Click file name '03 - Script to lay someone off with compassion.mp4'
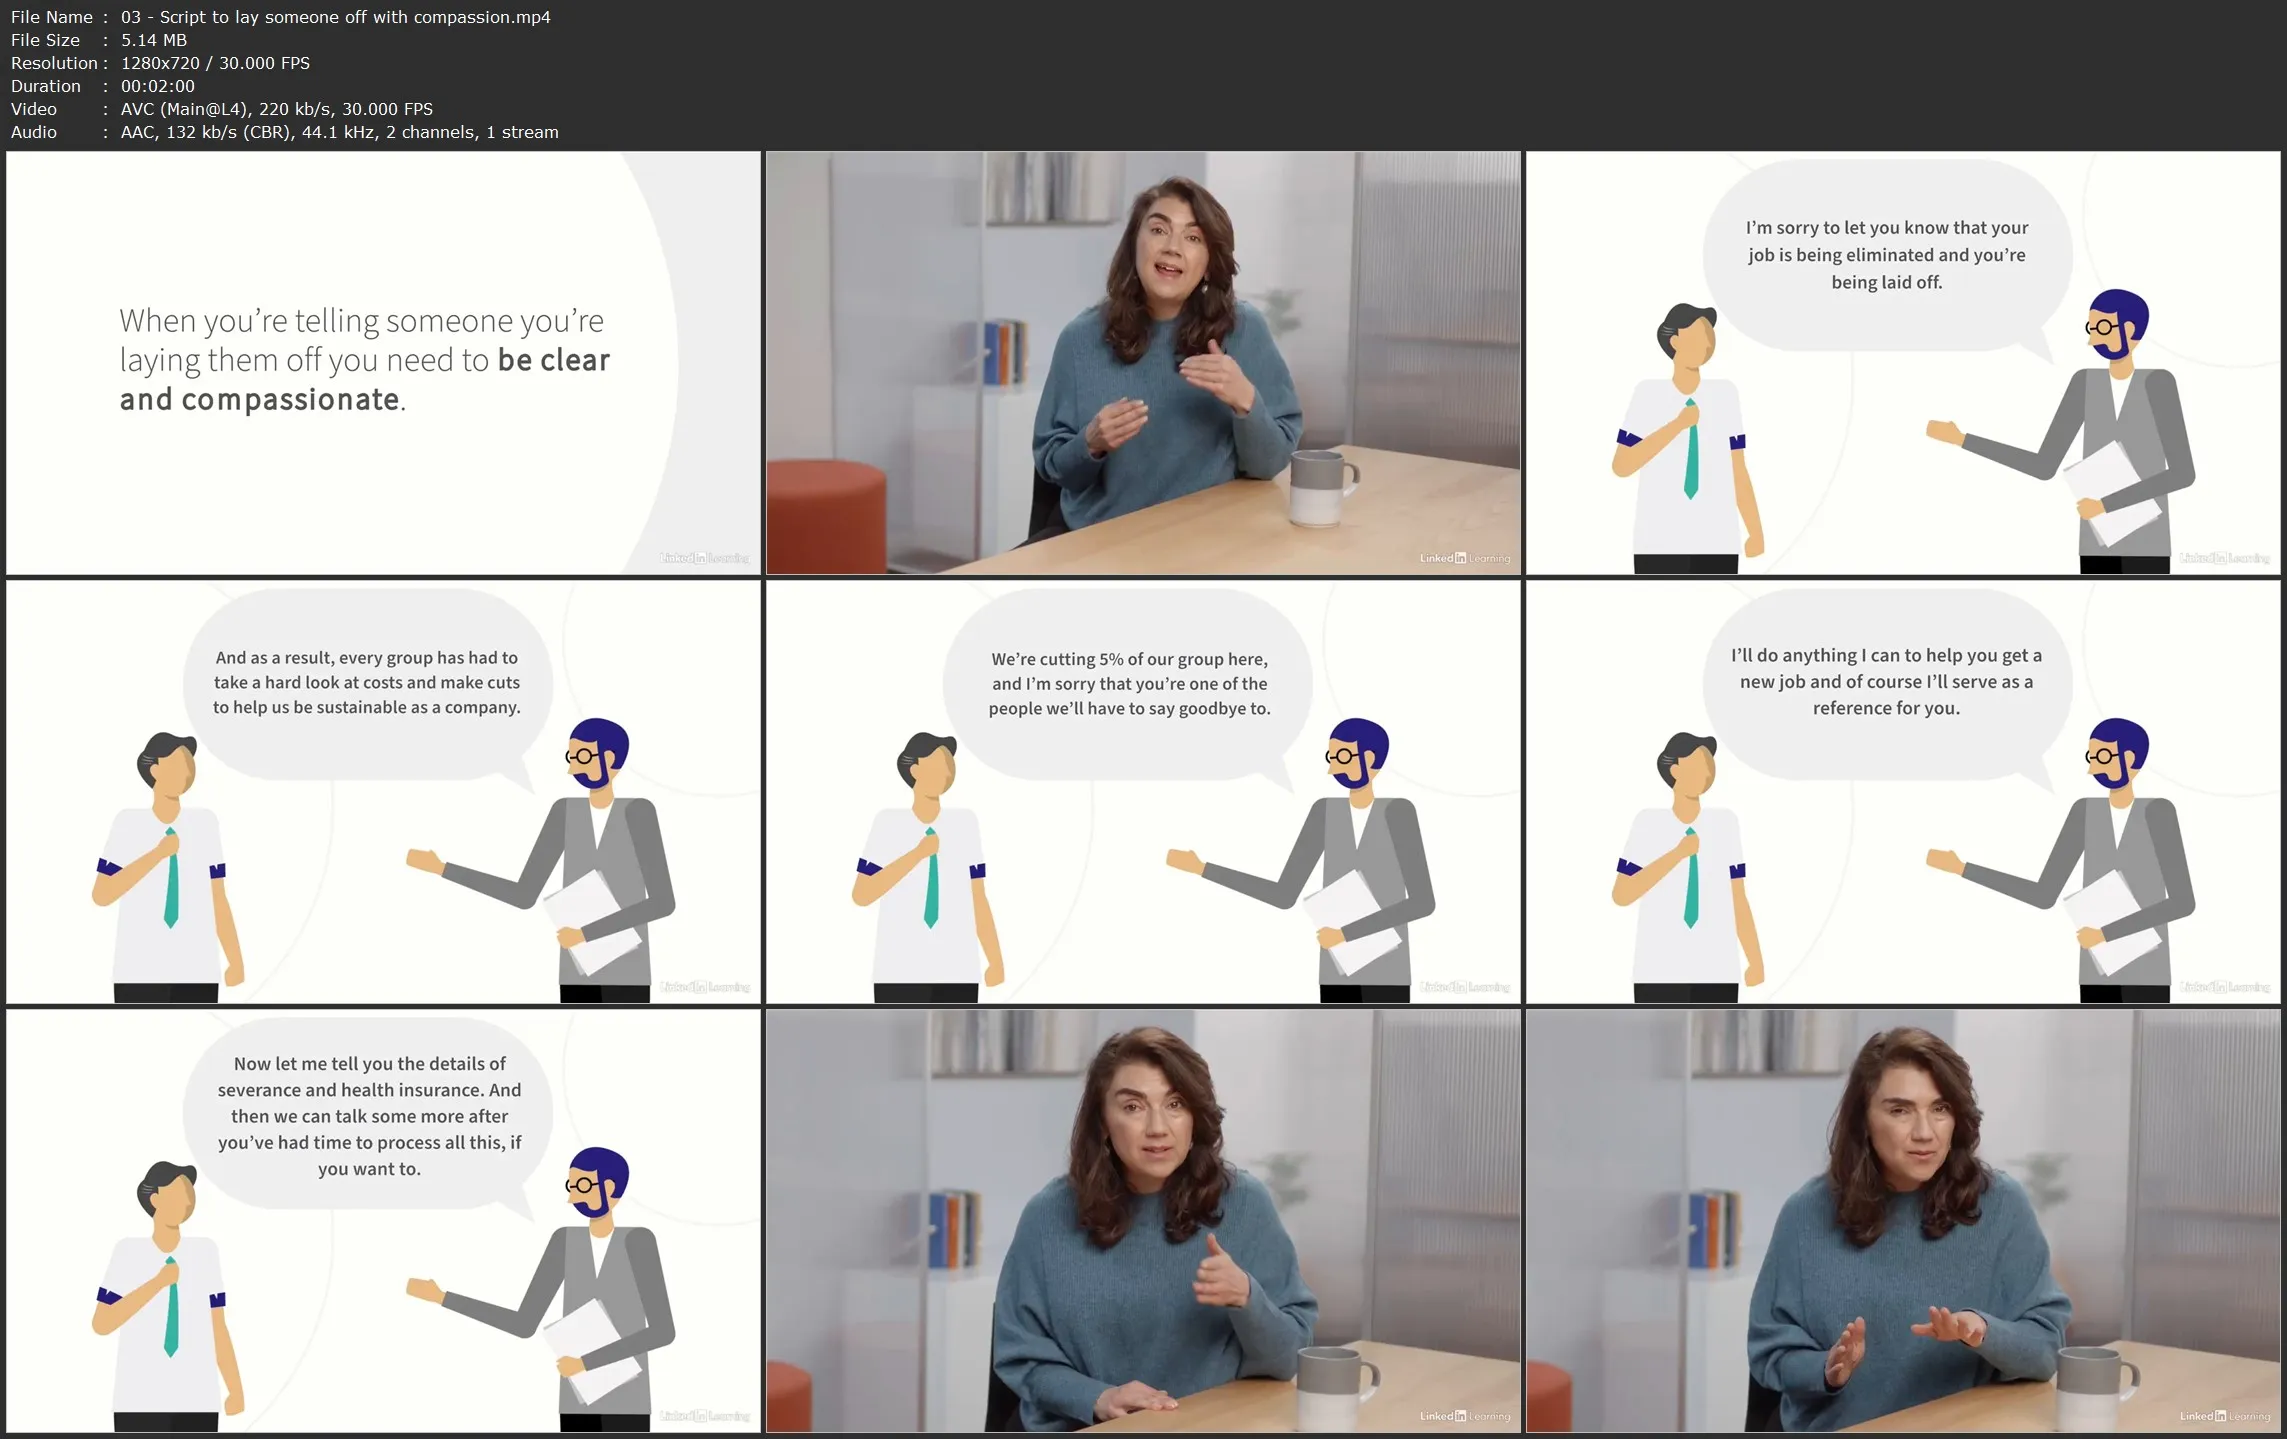This screenshot has width=2287, height=1439. (336, 17)
